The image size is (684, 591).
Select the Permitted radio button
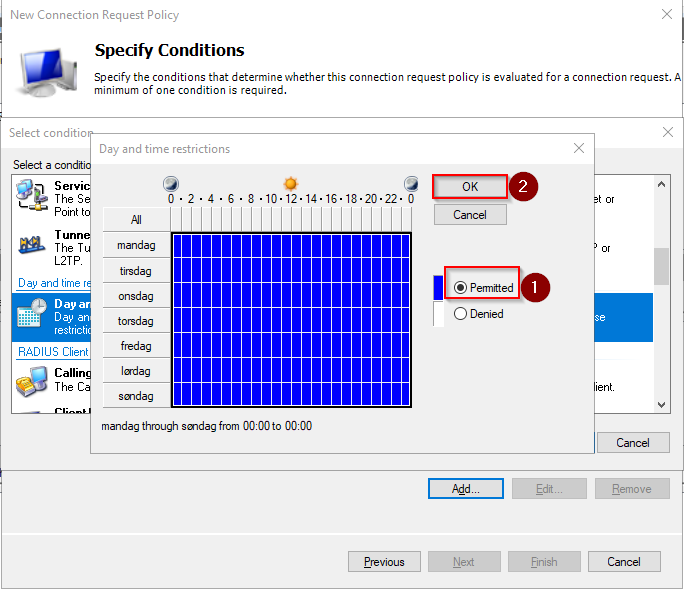[x=461, y=288]
